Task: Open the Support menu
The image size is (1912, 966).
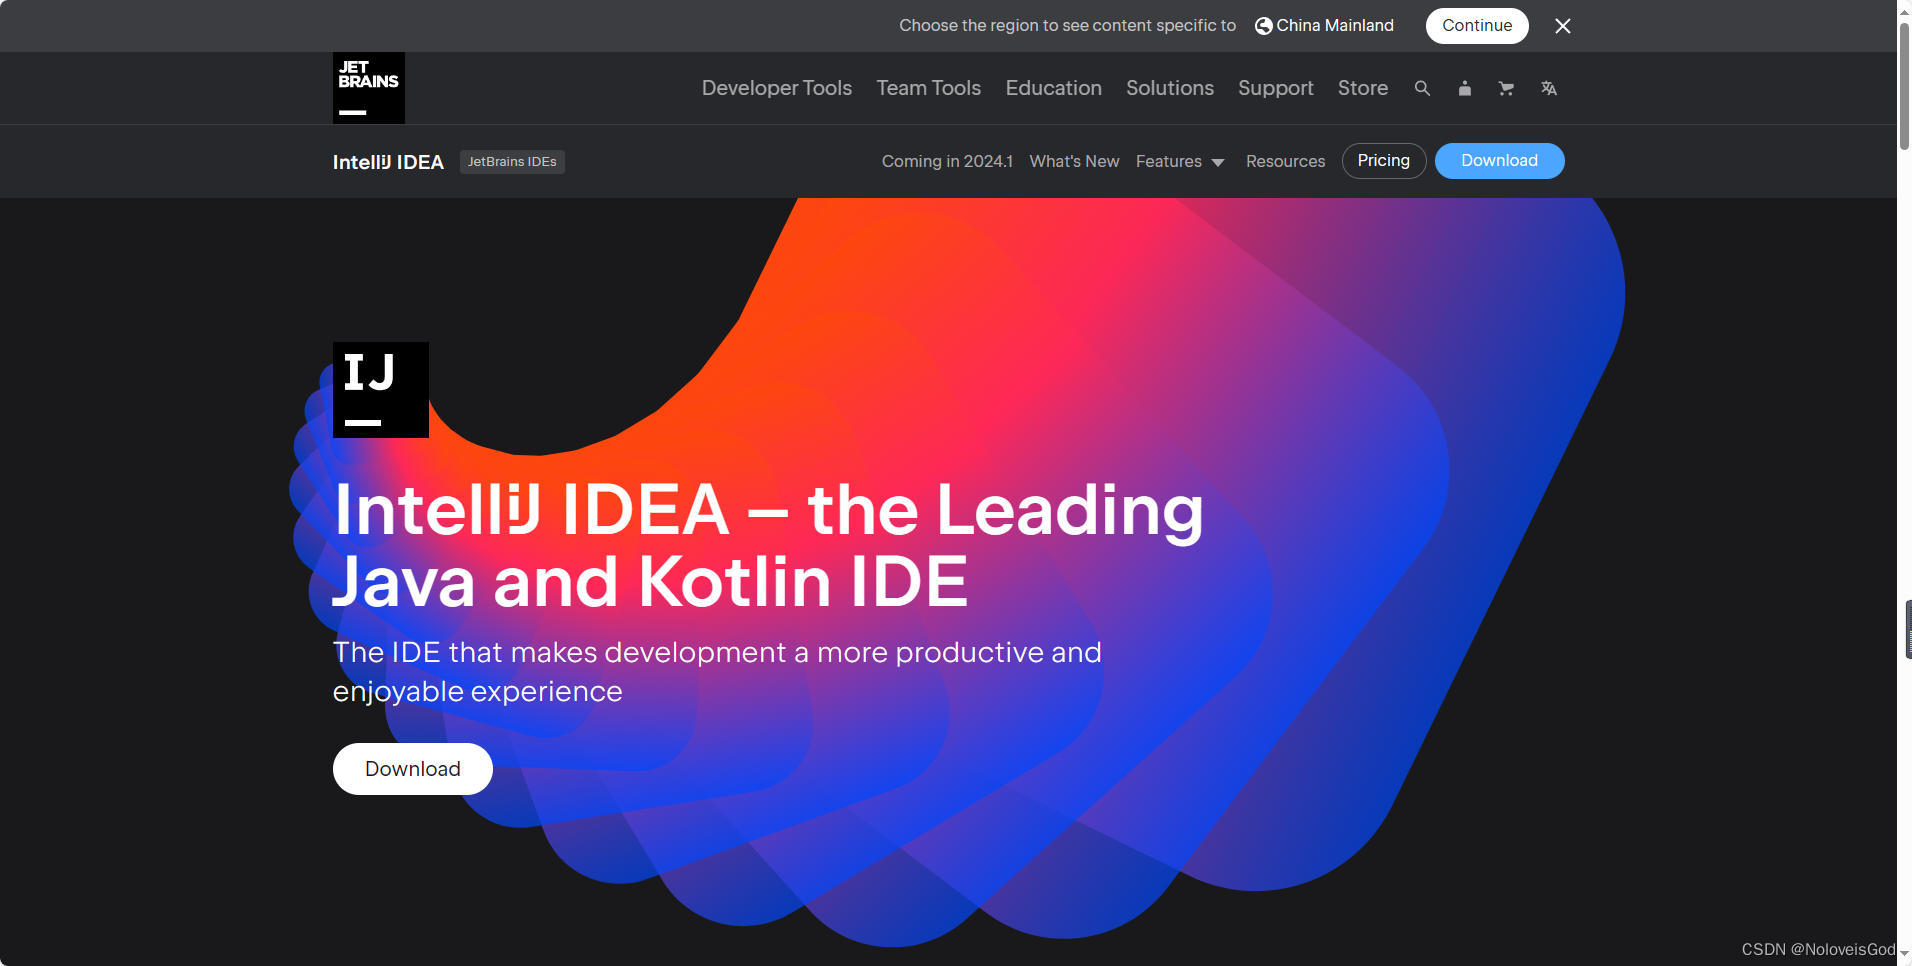Action: tap(1276, 88)
